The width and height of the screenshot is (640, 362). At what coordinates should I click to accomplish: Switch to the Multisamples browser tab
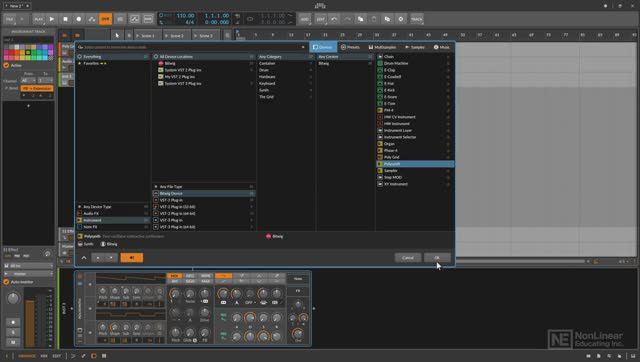pyautogui.click(x=382, y=47)
